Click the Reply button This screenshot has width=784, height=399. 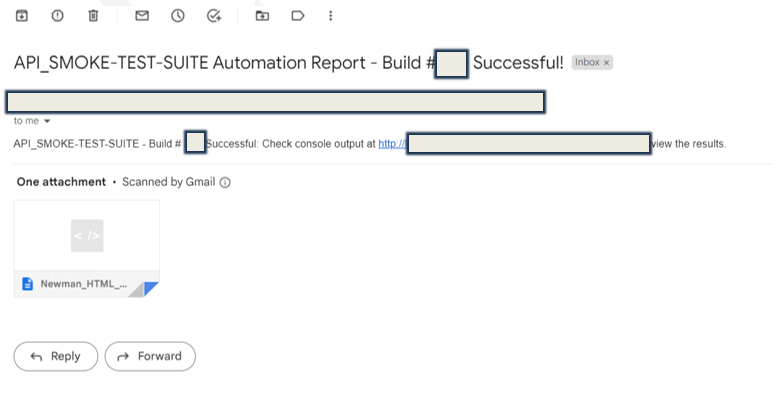[56, 356]
